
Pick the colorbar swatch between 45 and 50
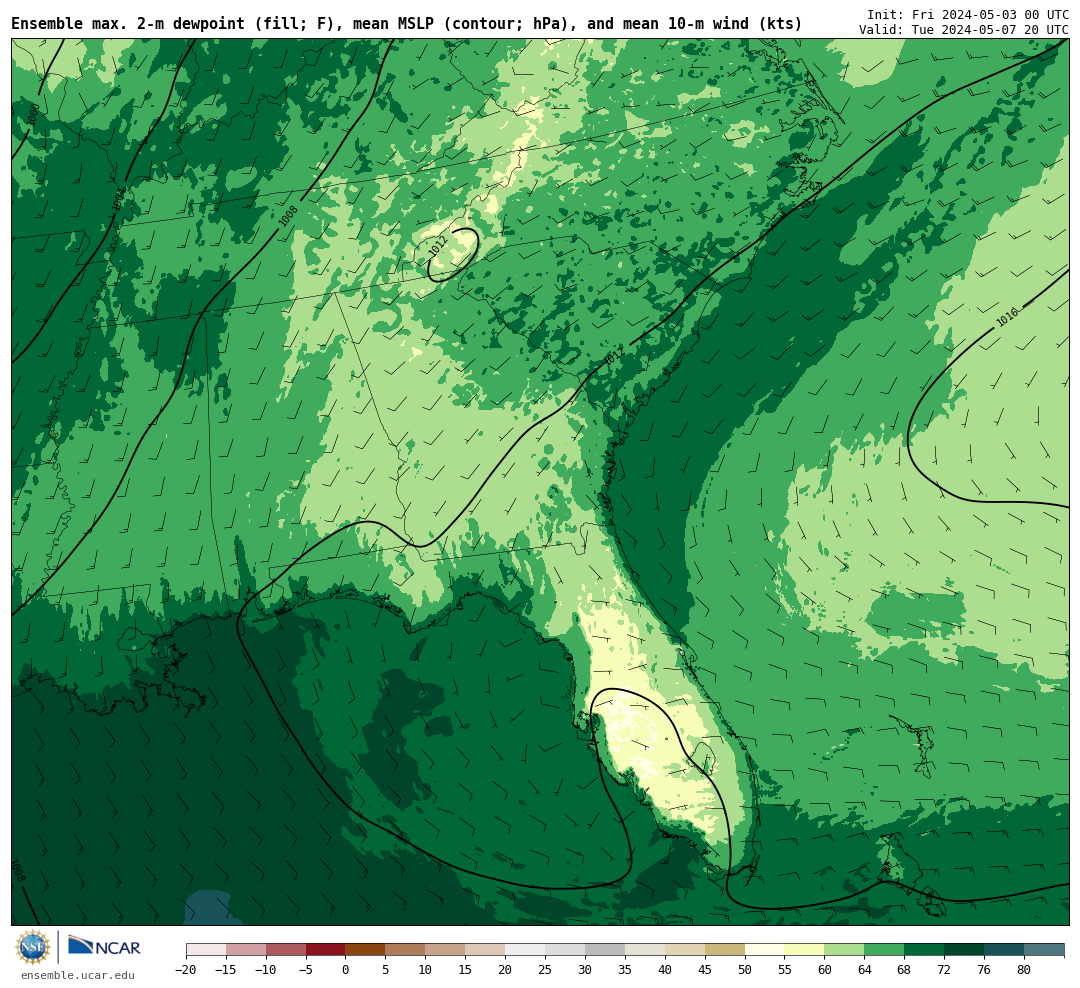click(x=725, y=950)
